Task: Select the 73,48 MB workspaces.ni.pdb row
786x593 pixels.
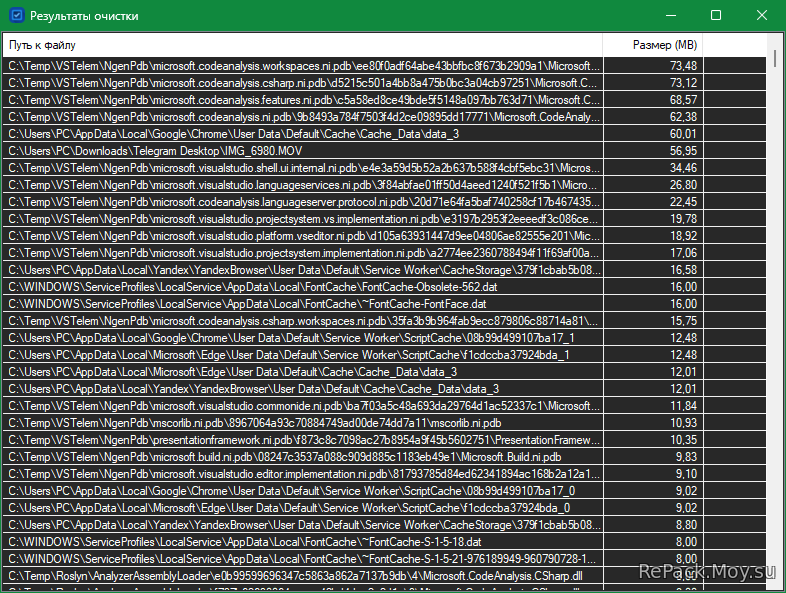Action: 300,65
